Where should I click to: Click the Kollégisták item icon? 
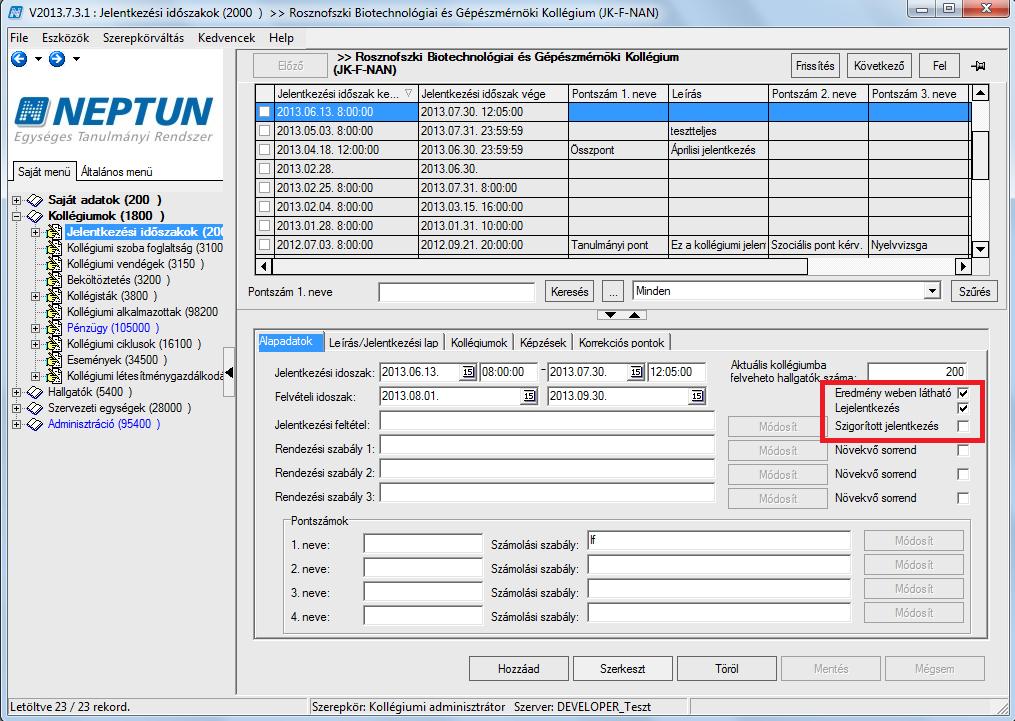pos(54,296)
